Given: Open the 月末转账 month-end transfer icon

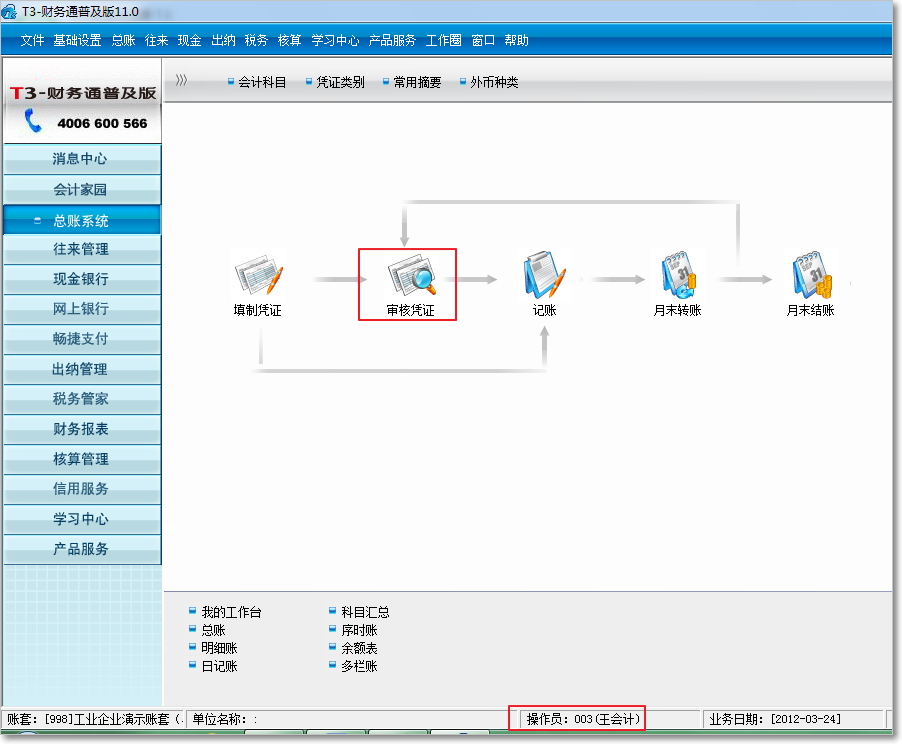Looking at the screenshot, I should (x=677, y=275).
